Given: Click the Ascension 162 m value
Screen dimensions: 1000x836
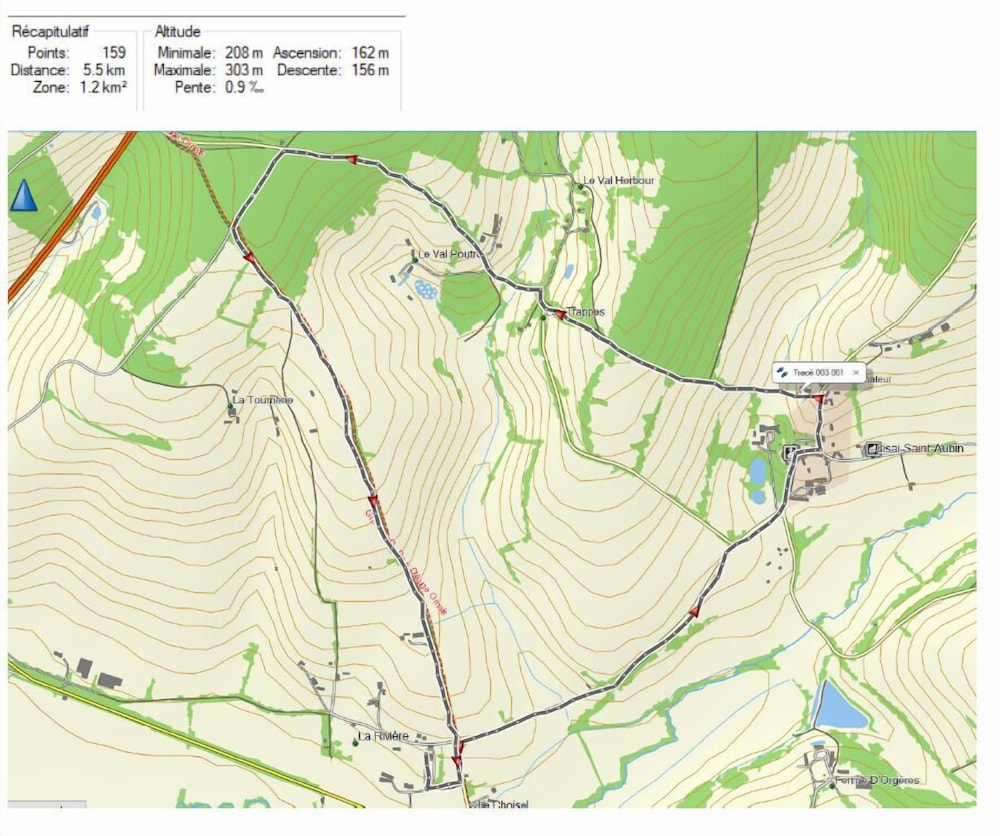Looking at the screenshot, I should (370, 53).
